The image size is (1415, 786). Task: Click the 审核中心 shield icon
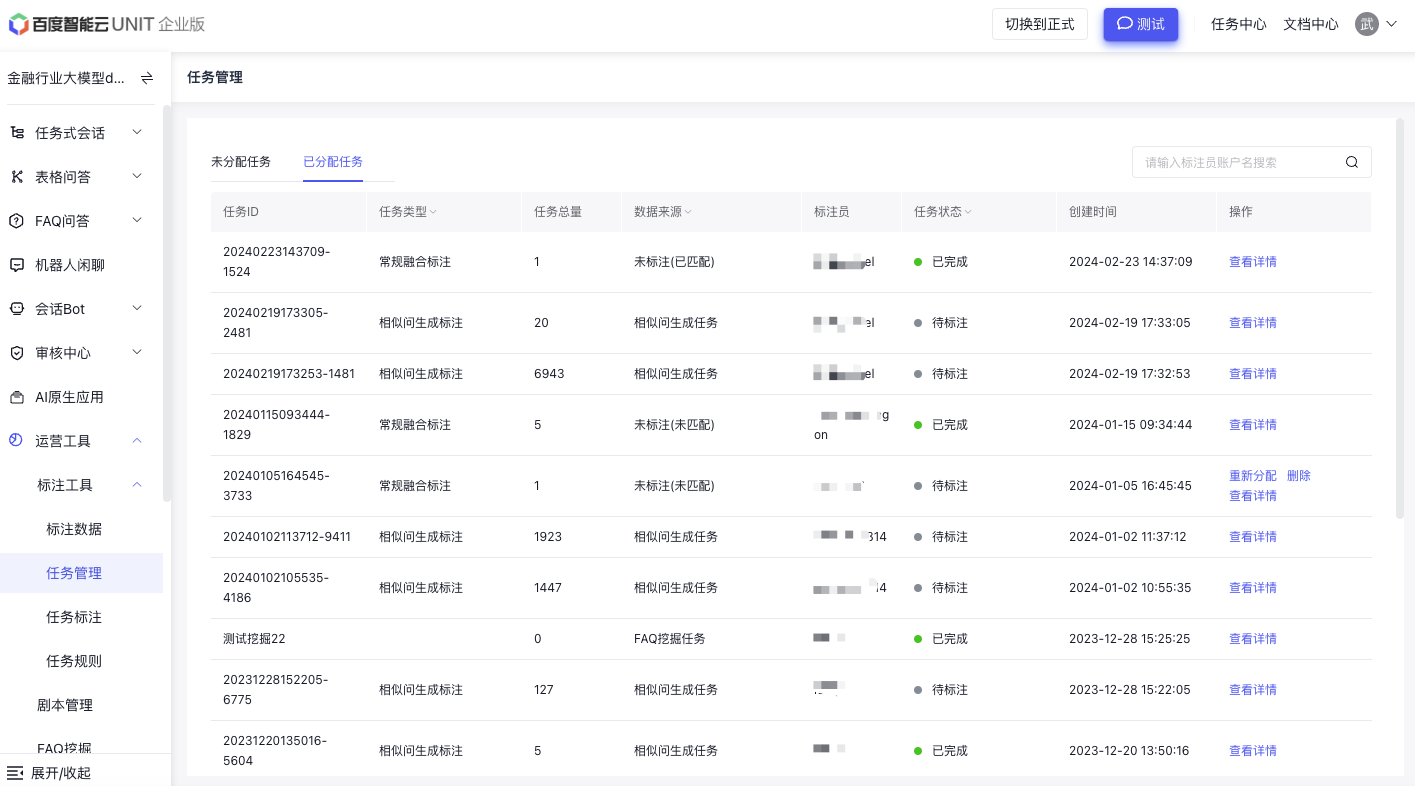pos(17,353)
